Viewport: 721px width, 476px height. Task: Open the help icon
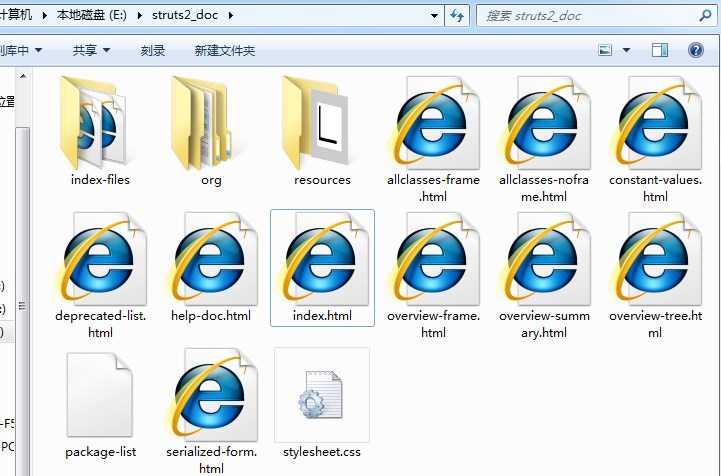696,50
